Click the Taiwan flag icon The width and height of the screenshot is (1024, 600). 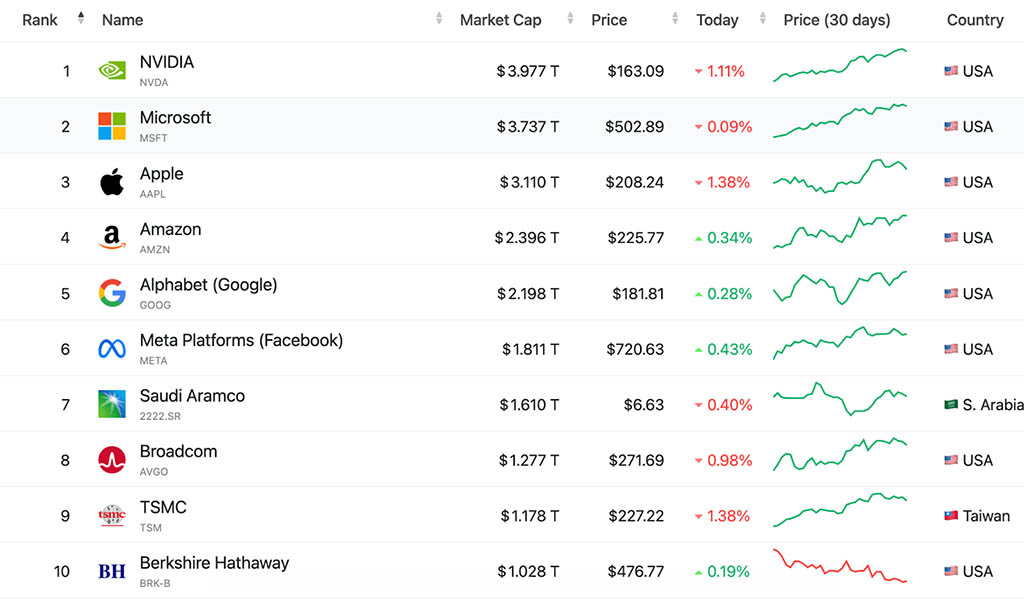(951, 516)
